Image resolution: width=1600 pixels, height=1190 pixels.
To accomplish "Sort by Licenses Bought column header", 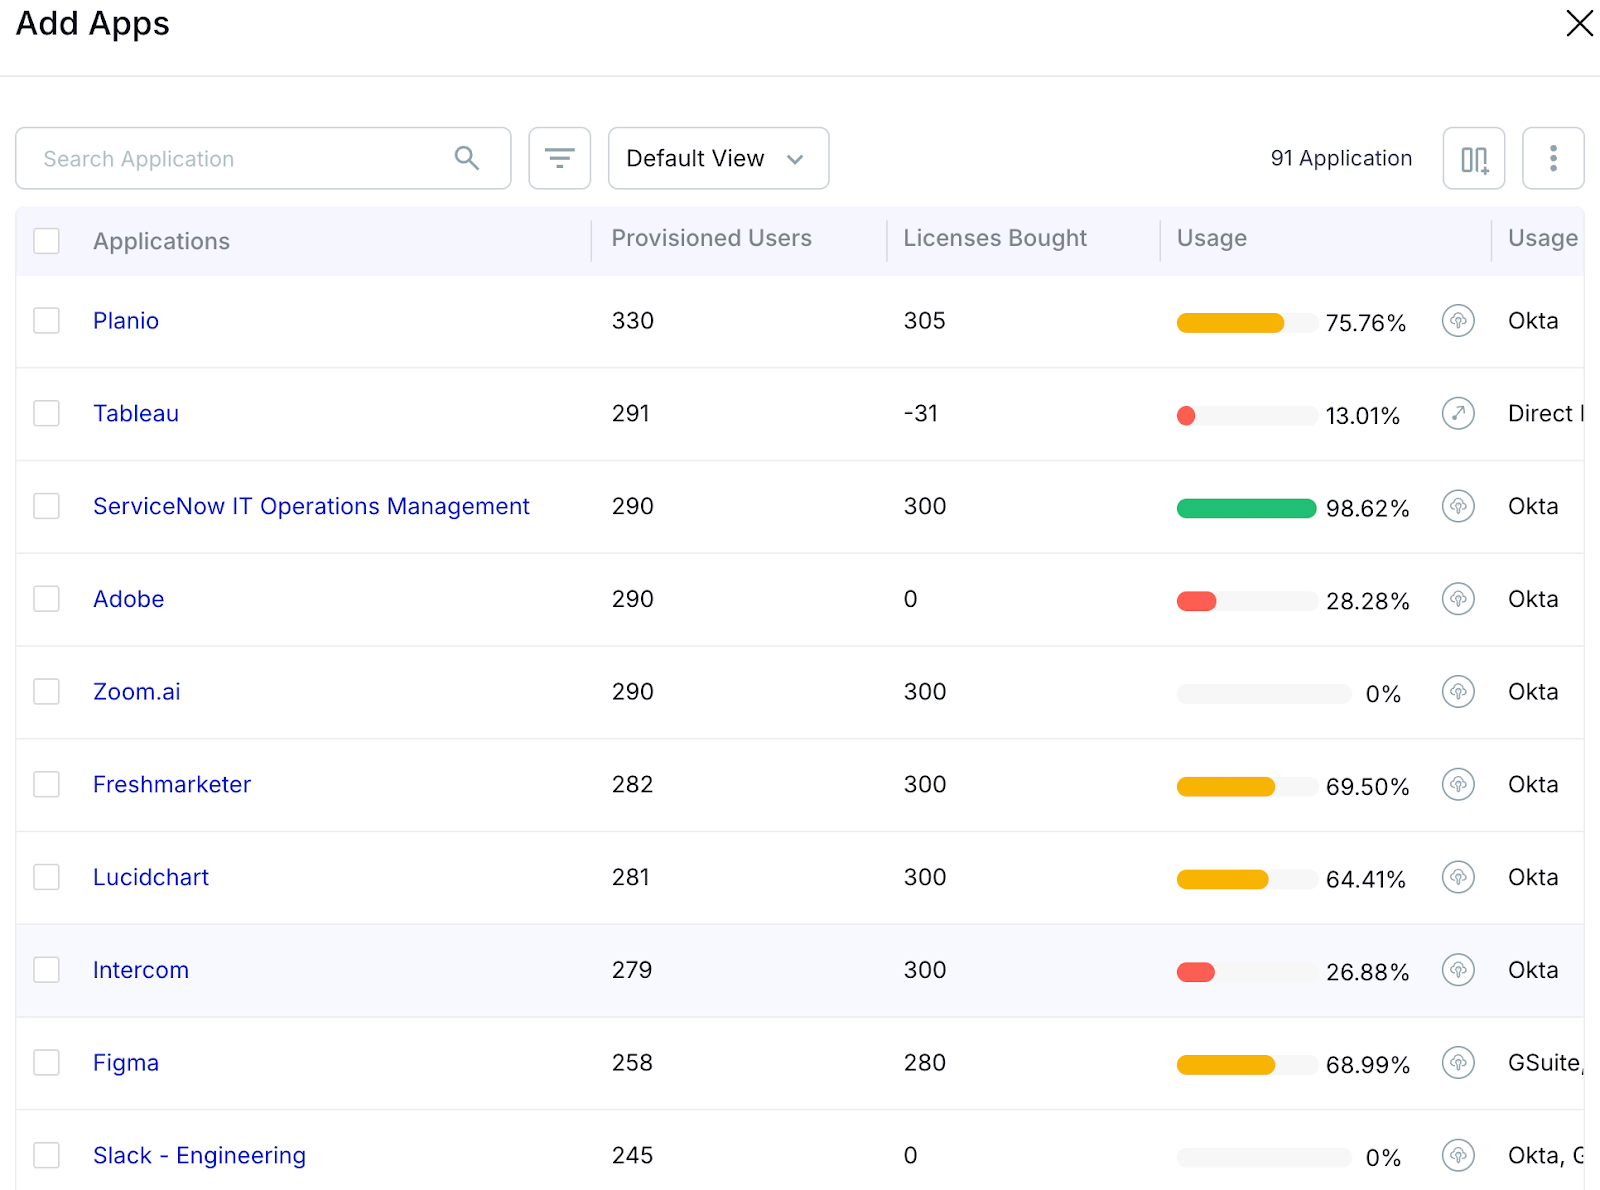I will click(995, 238).
